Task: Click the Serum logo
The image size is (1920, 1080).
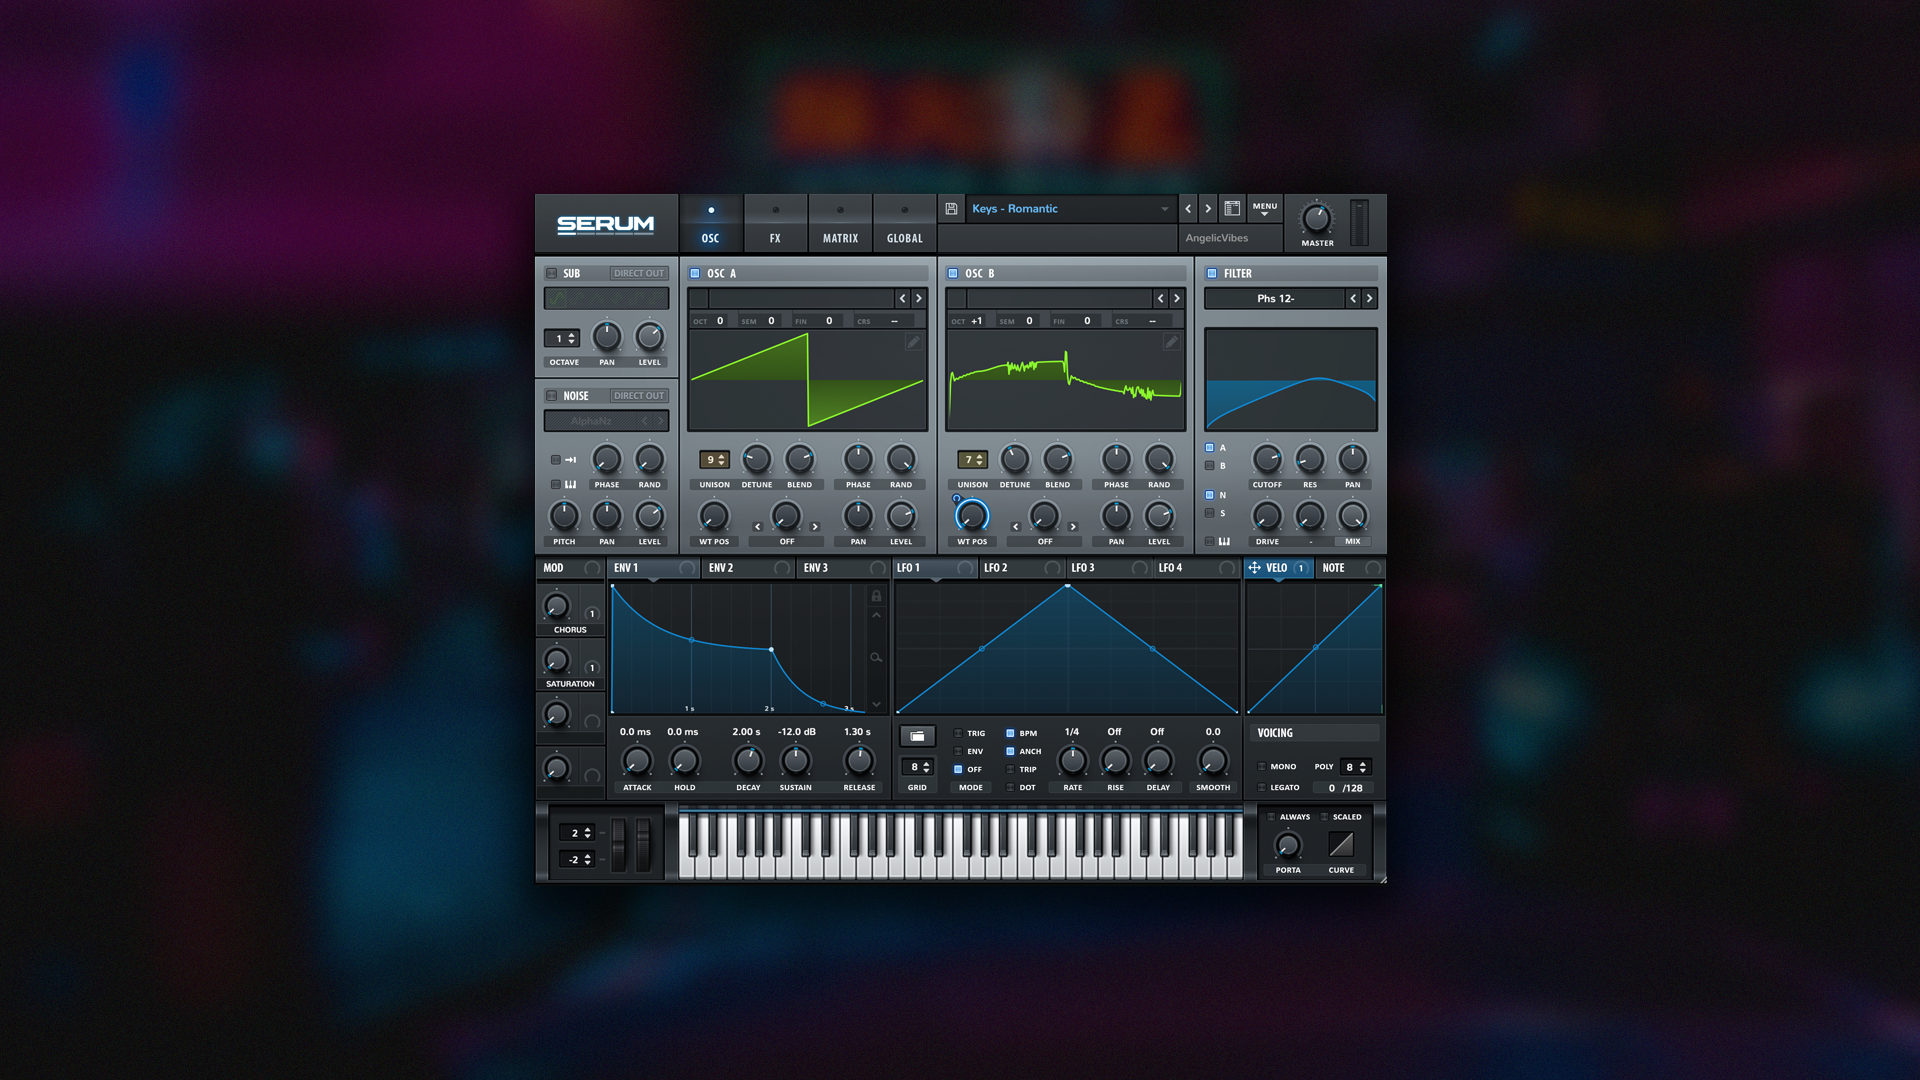Action: click(605, 224)
